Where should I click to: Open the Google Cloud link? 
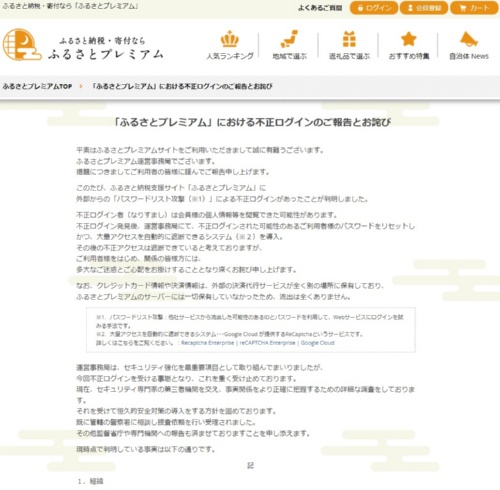[x=317, y=343]
